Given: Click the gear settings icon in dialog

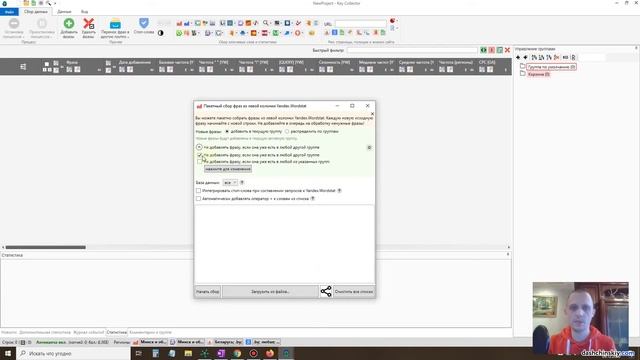Looking at the screenshot, I should [x=369, y=147].
